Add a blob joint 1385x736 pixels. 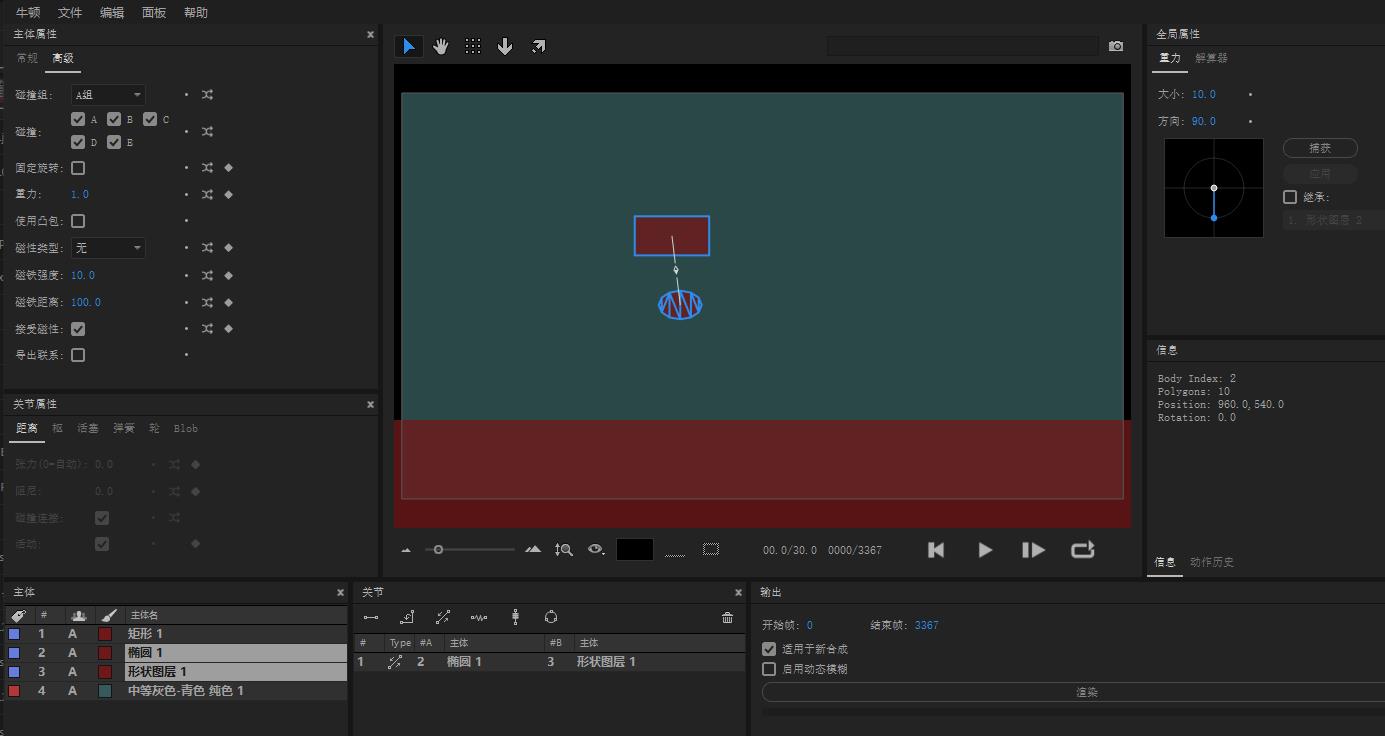point(551,617)
